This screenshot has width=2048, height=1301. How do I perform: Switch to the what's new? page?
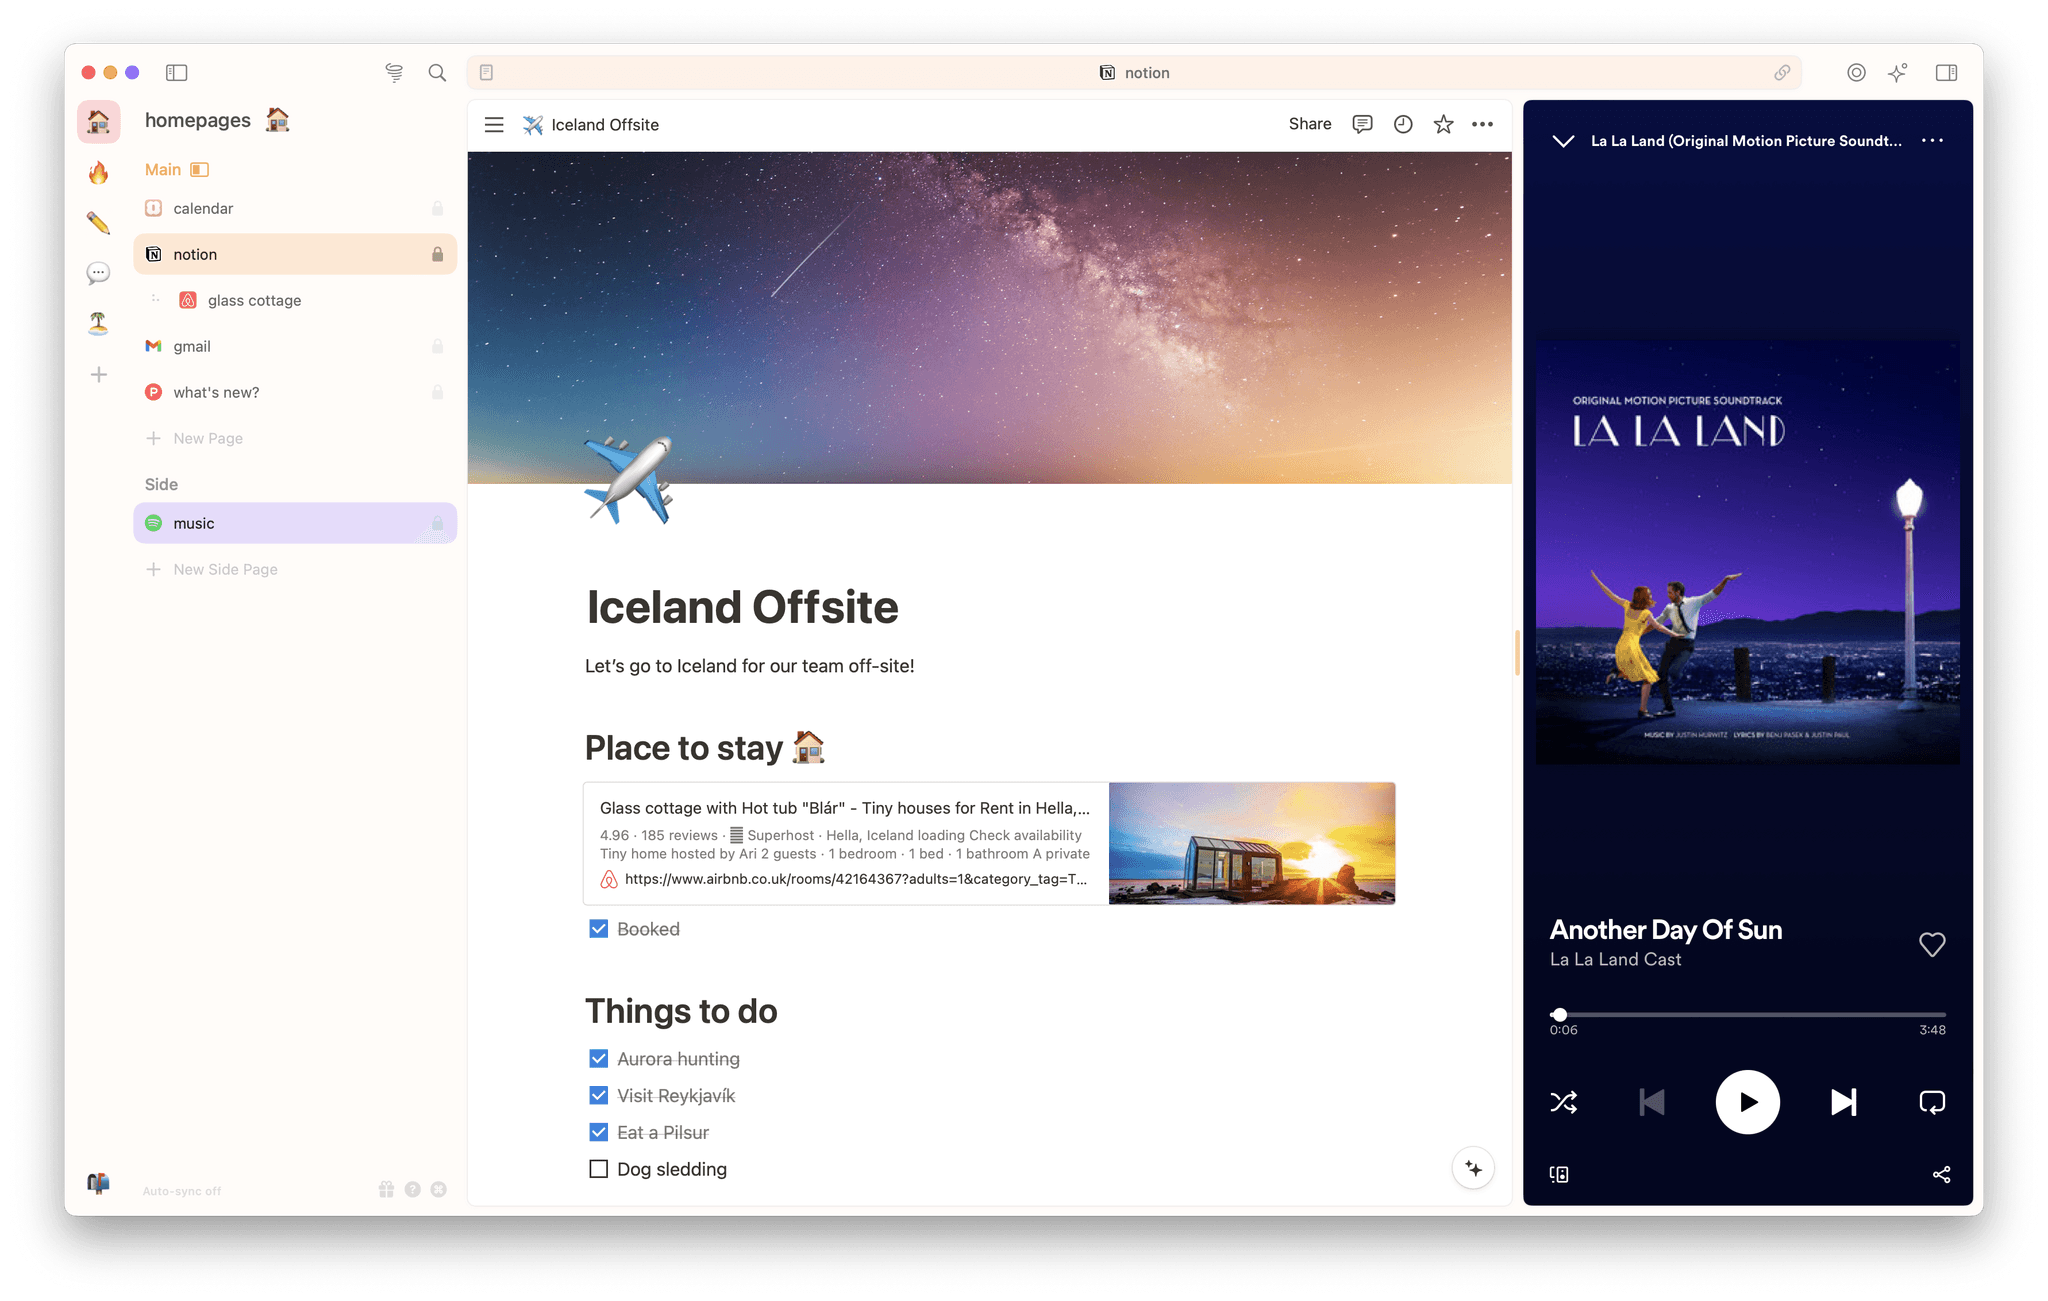coord(216,392)
